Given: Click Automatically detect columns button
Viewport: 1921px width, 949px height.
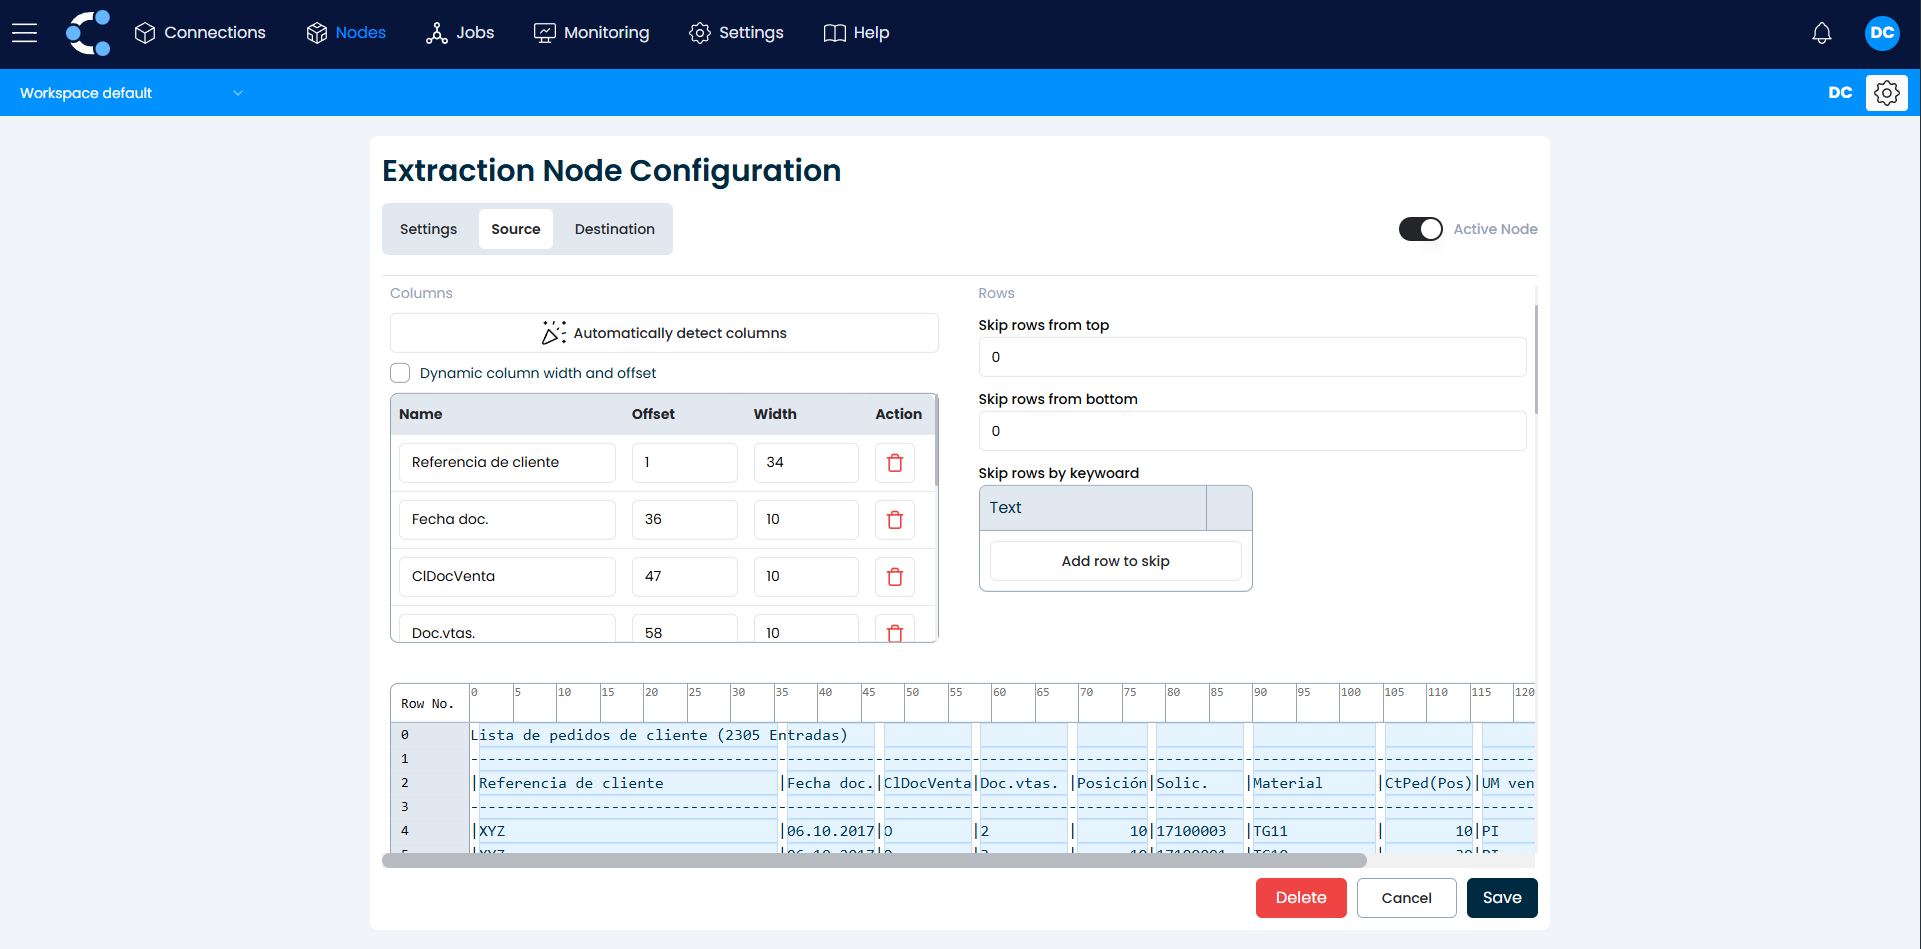Looking at the screenshot, I should [664, 333].
